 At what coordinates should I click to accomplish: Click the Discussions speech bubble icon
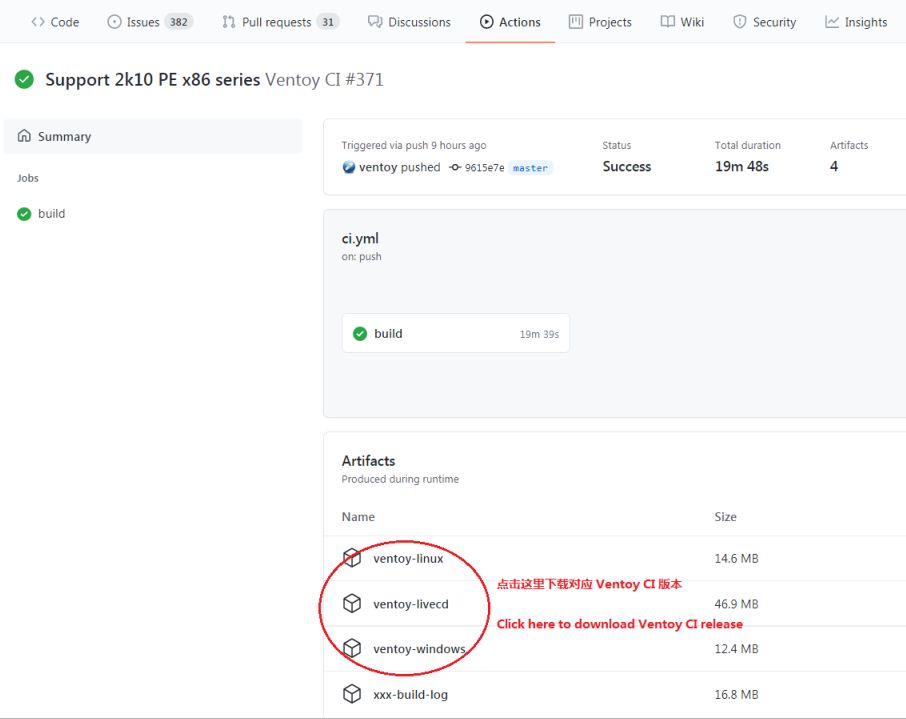coord(375,22)
